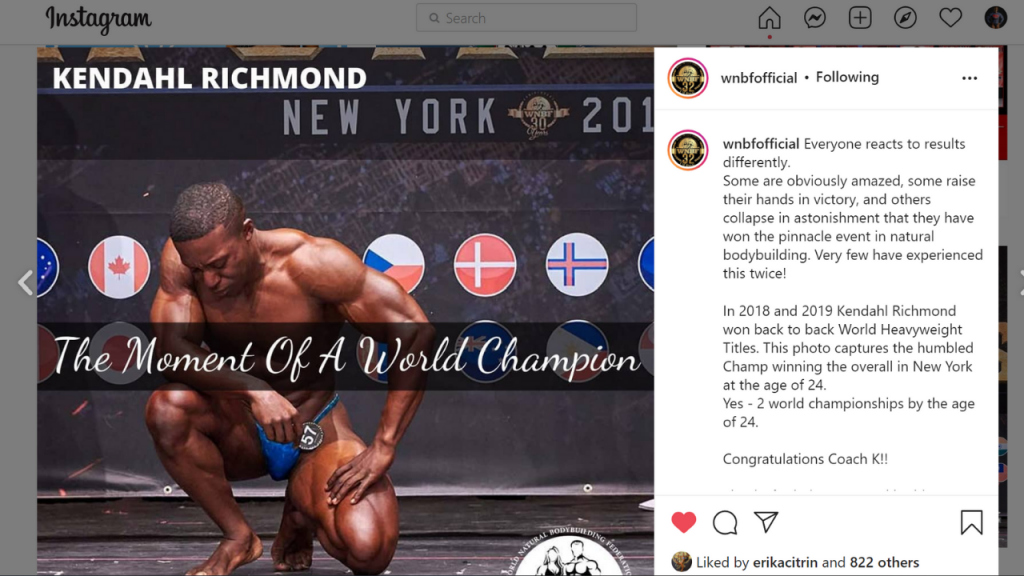Viewport: 1024px width, 576px height.
Task: Save the post with bookmark icon
Action: [971, 522]
